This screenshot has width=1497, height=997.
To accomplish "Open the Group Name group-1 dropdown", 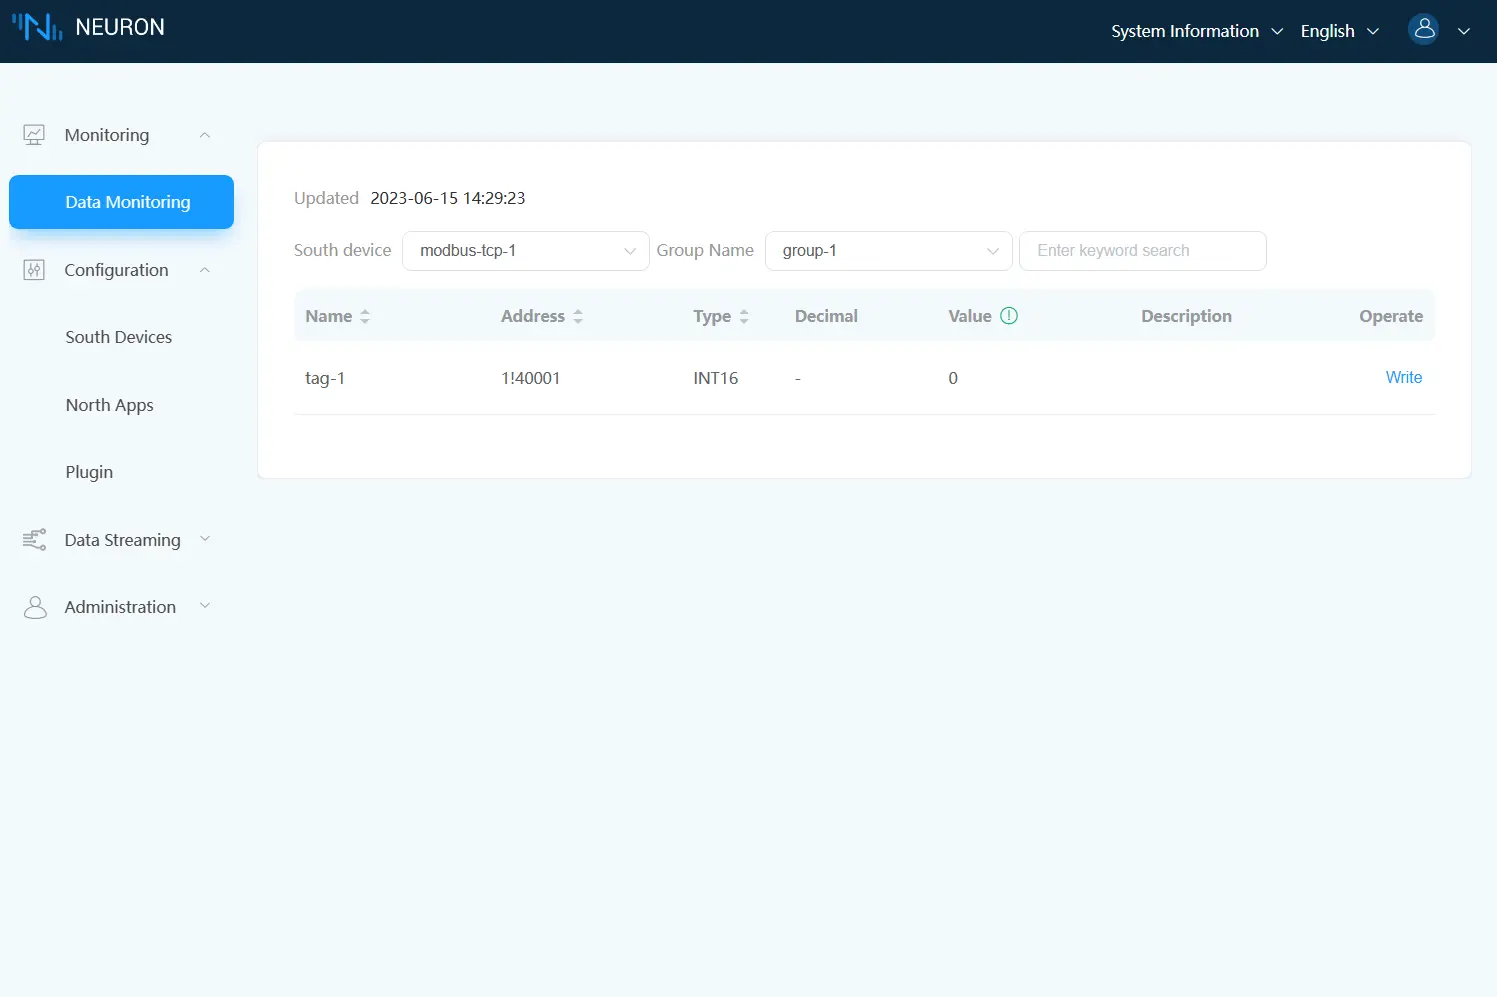I will click(888, 251).
